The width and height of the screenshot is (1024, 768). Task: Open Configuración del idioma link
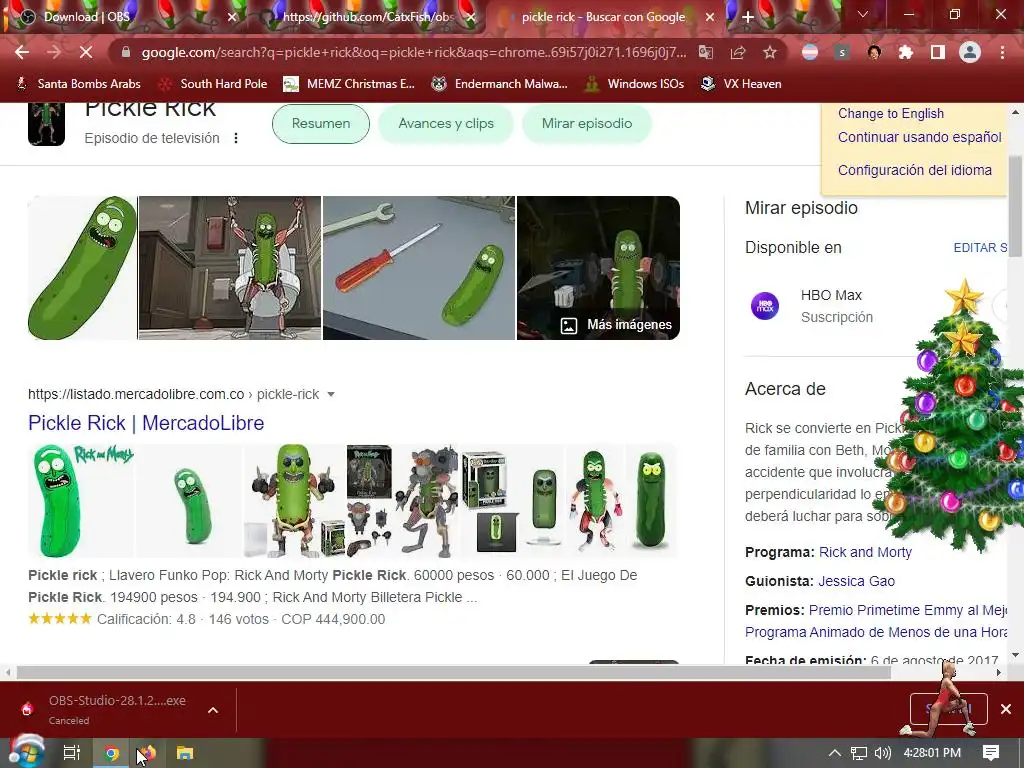click(915, 170)
